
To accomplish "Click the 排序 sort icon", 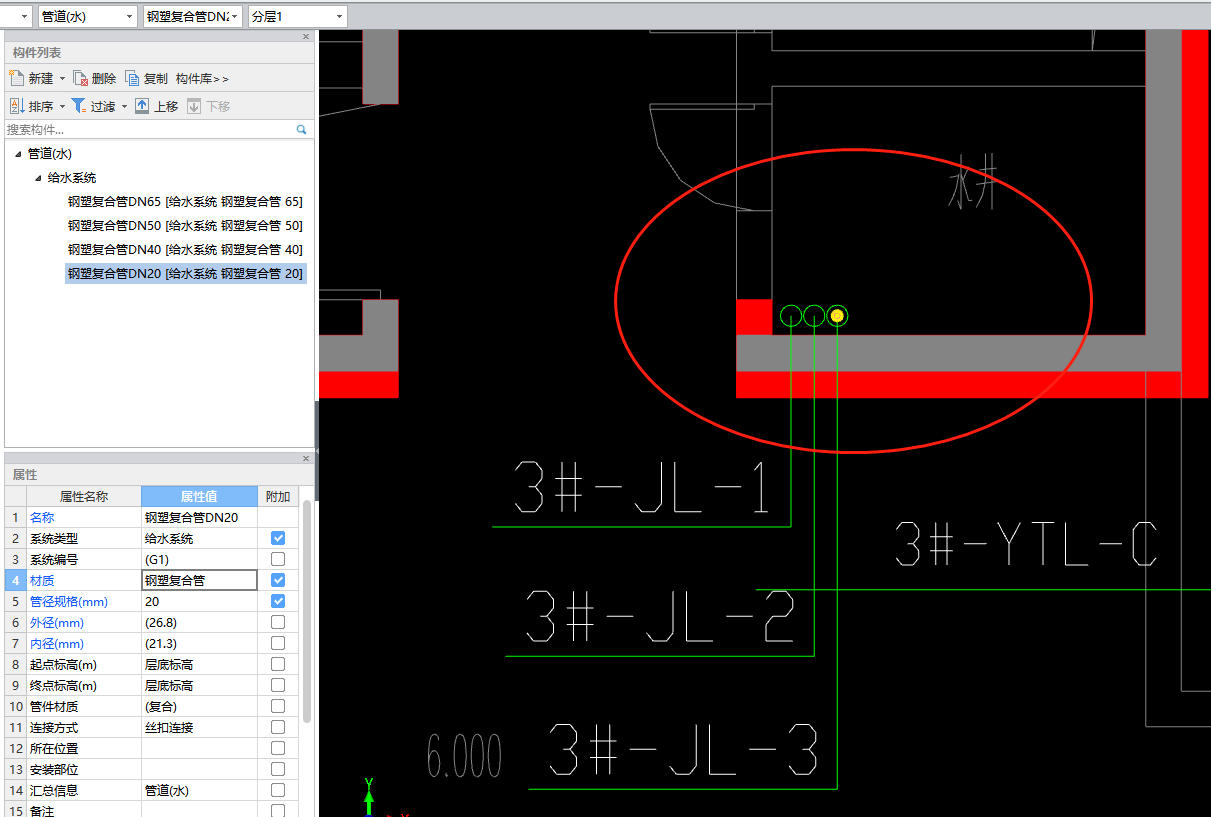I will point(16,106).
